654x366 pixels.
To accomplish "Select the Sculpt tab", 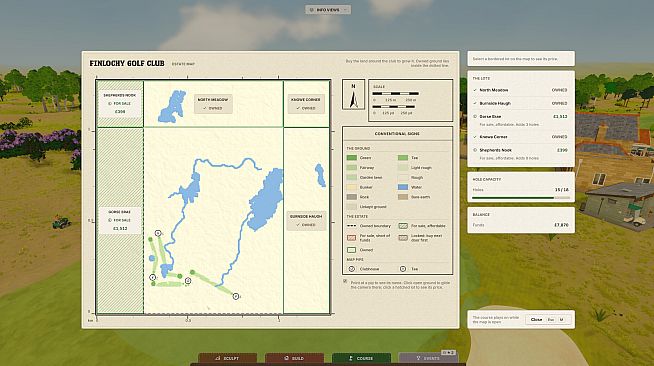I will point(227,358).
